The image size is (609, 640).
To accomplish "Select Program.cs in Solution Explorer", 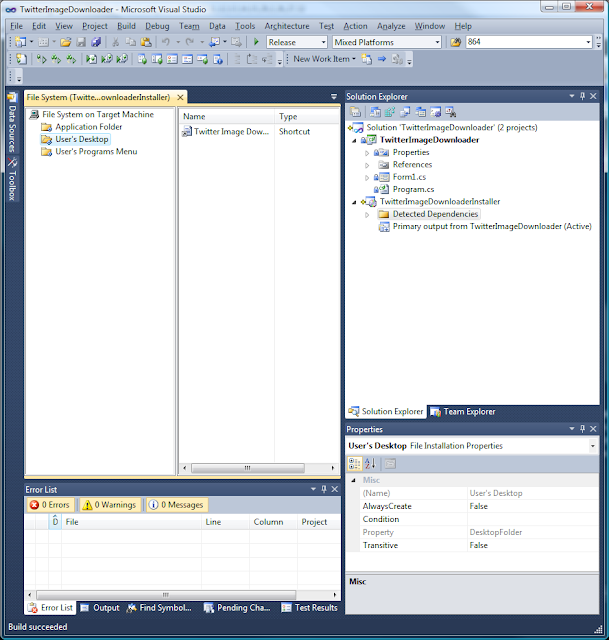I will [x=413, y=189].
